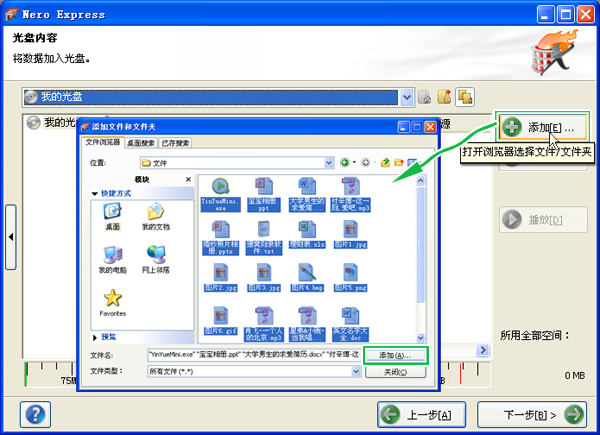Switch to the 文件浏览器 tab

pos(103,142)
